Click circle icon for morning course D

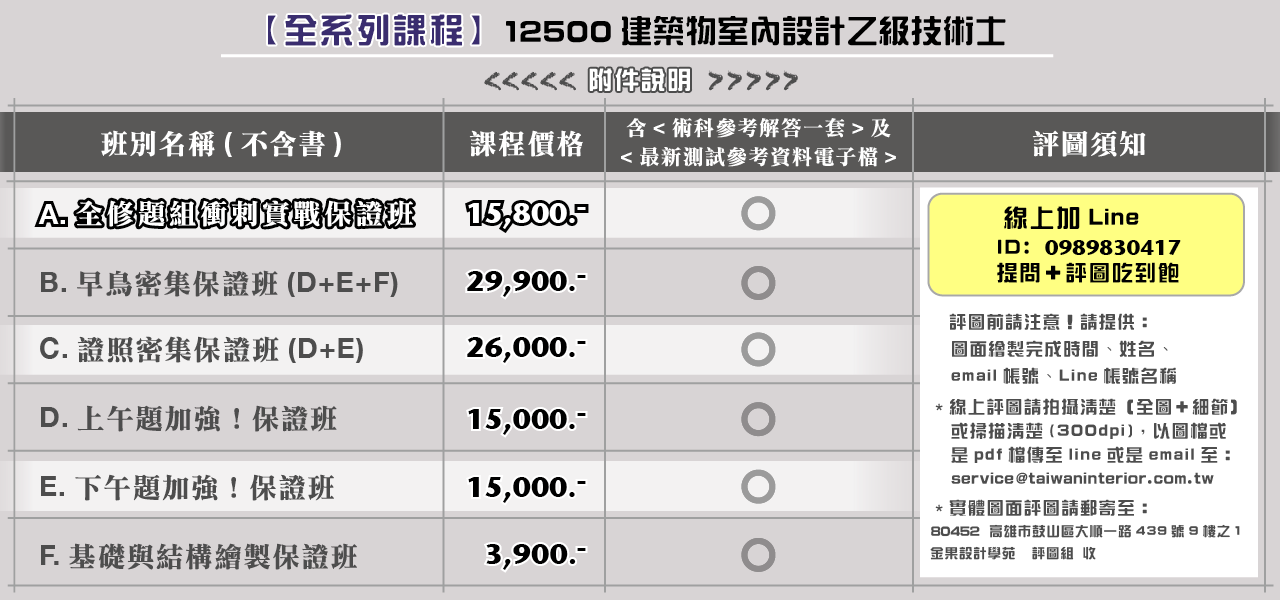point(758,418)
